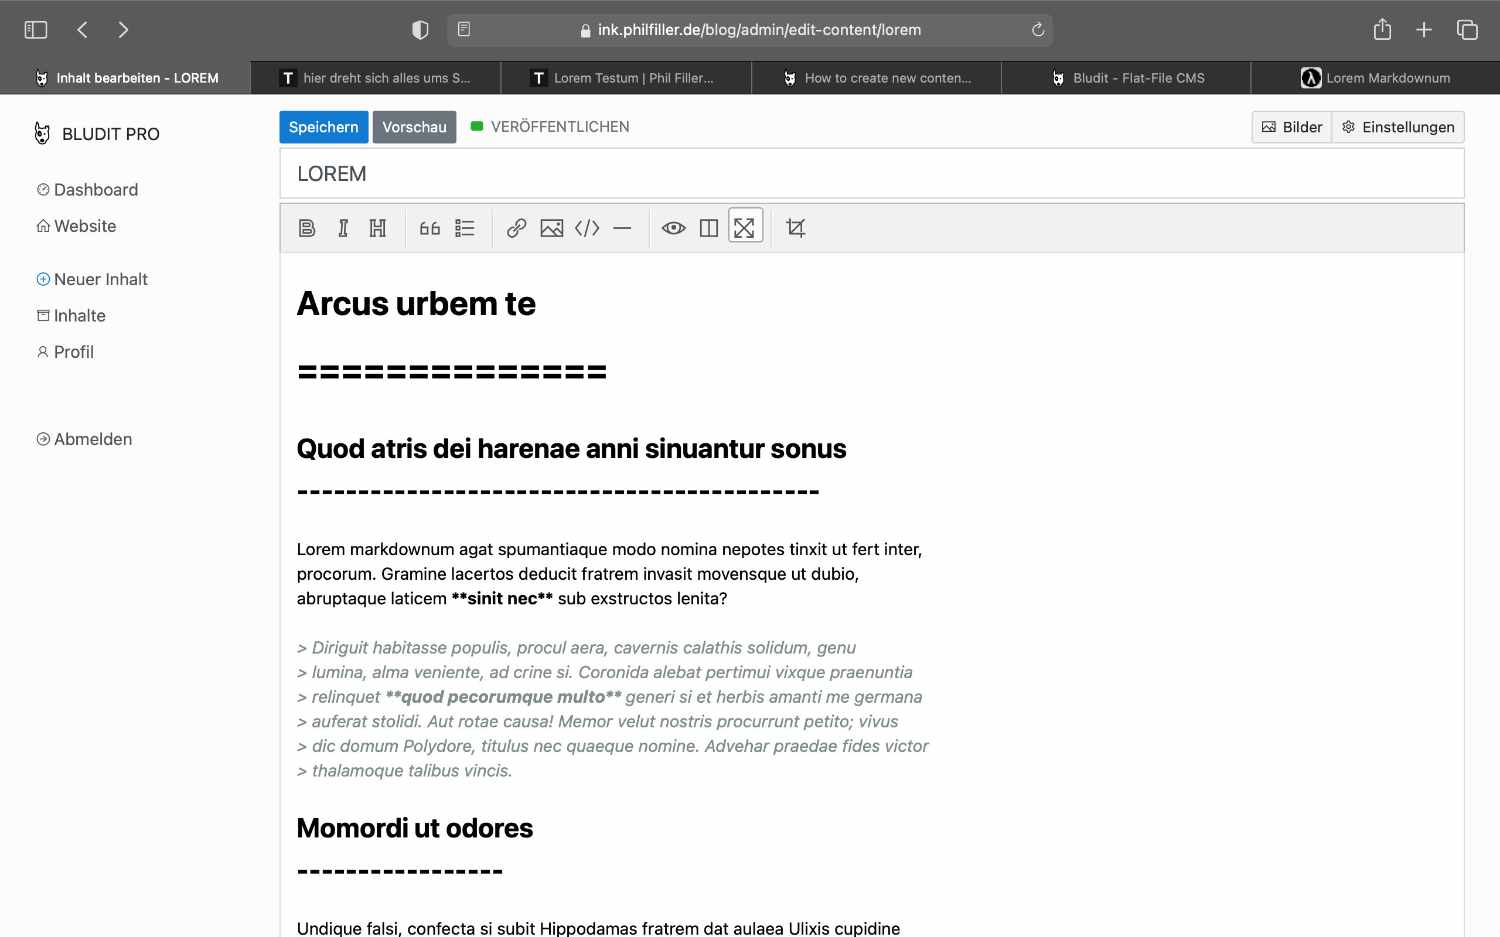Viewport: 1500px width, 937px height.
Task: Insert blockquote with quote icon
Action: click(x=430, y=228)
